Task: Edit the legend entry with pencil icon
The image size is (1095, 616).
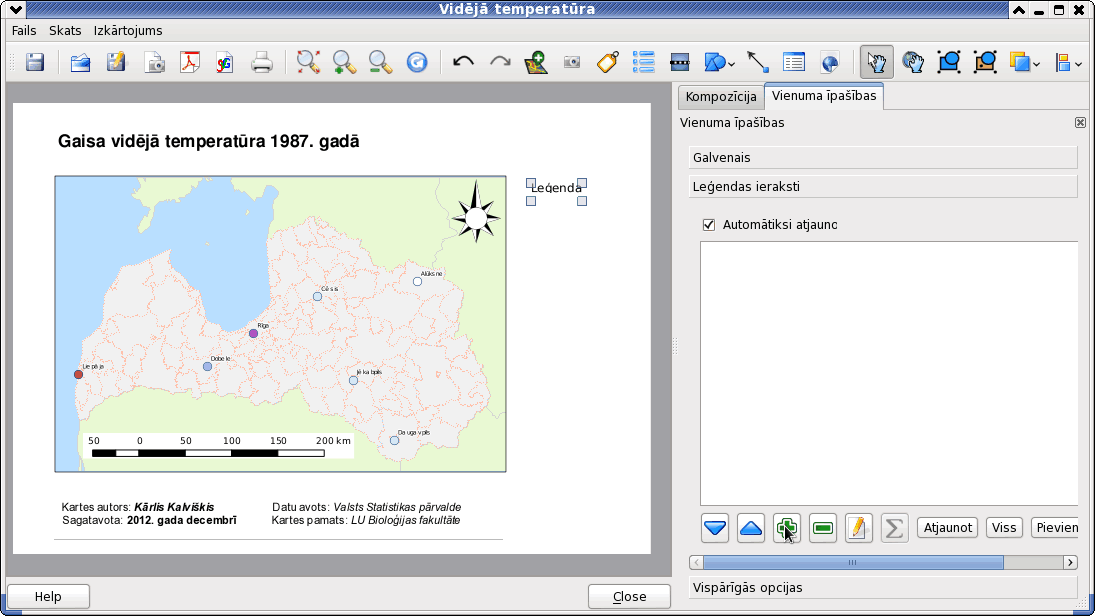Action: click(858, 528)
